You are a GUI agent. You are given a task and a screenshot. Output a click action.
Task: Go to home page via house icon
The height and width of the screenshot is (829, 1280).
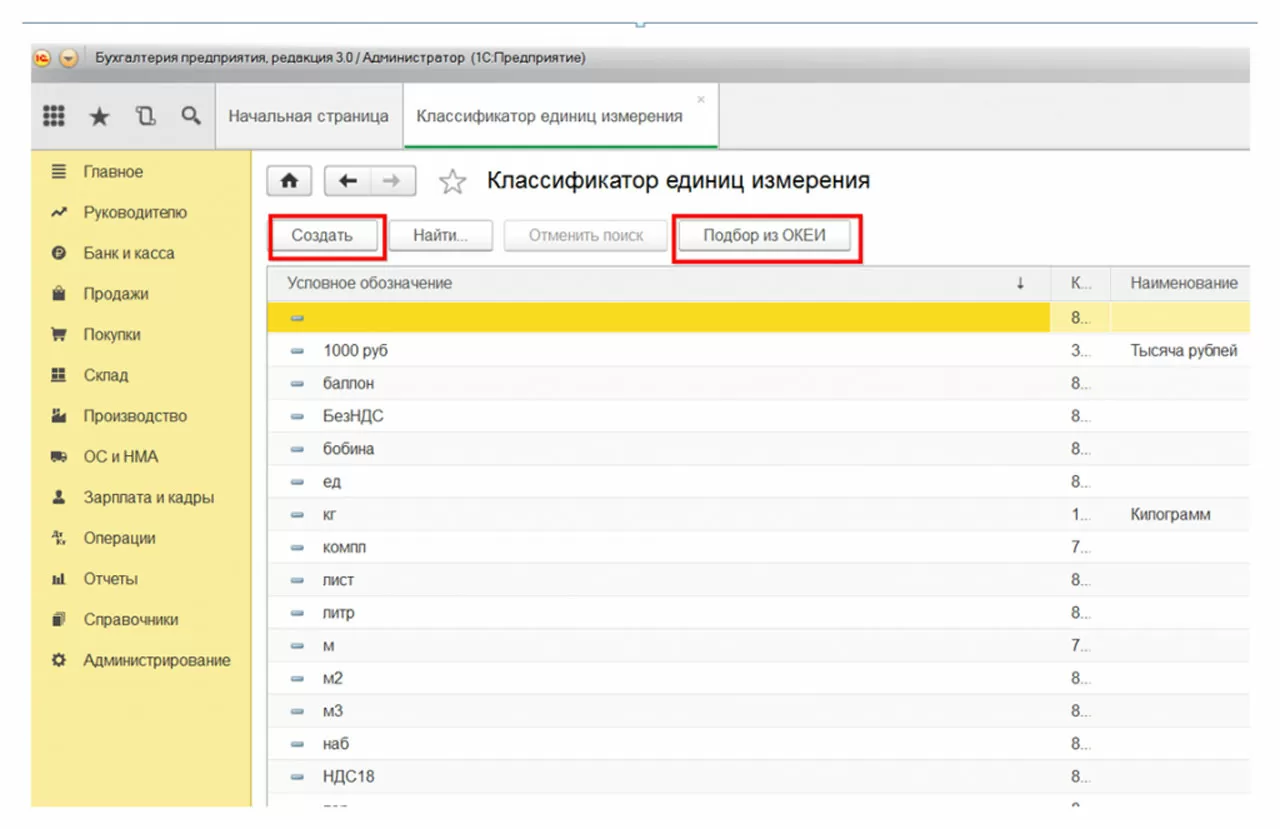click(290, 181)
